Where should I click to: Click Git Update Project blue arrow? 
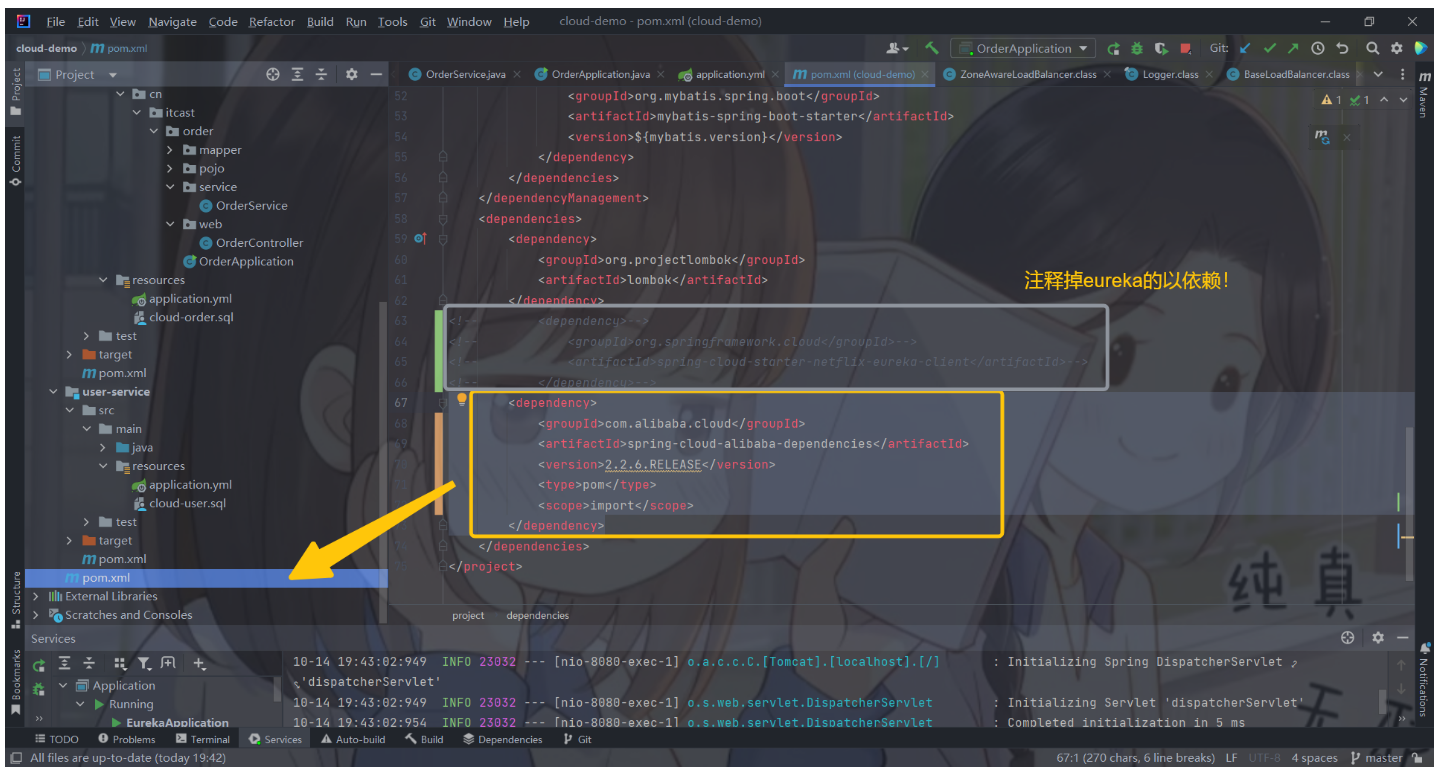pyautogui.click(x=1245, y=48)
